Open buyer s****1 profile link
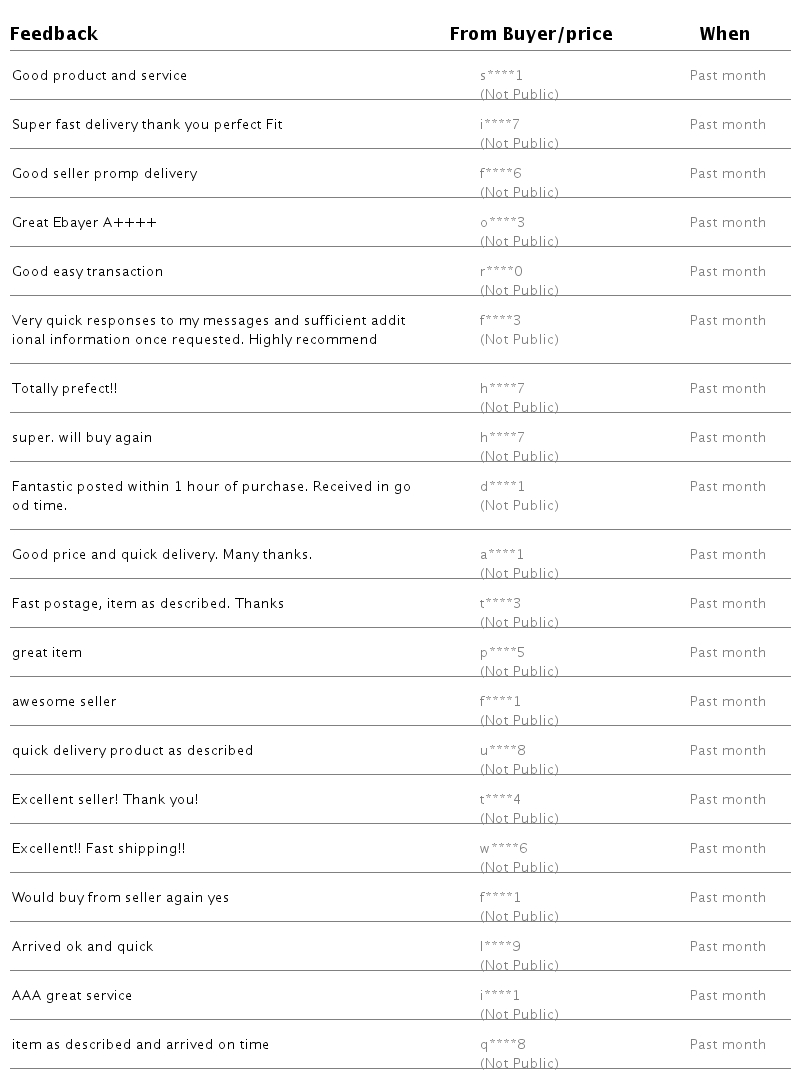Screen dimensions: 800x1088 pos(501,76)
